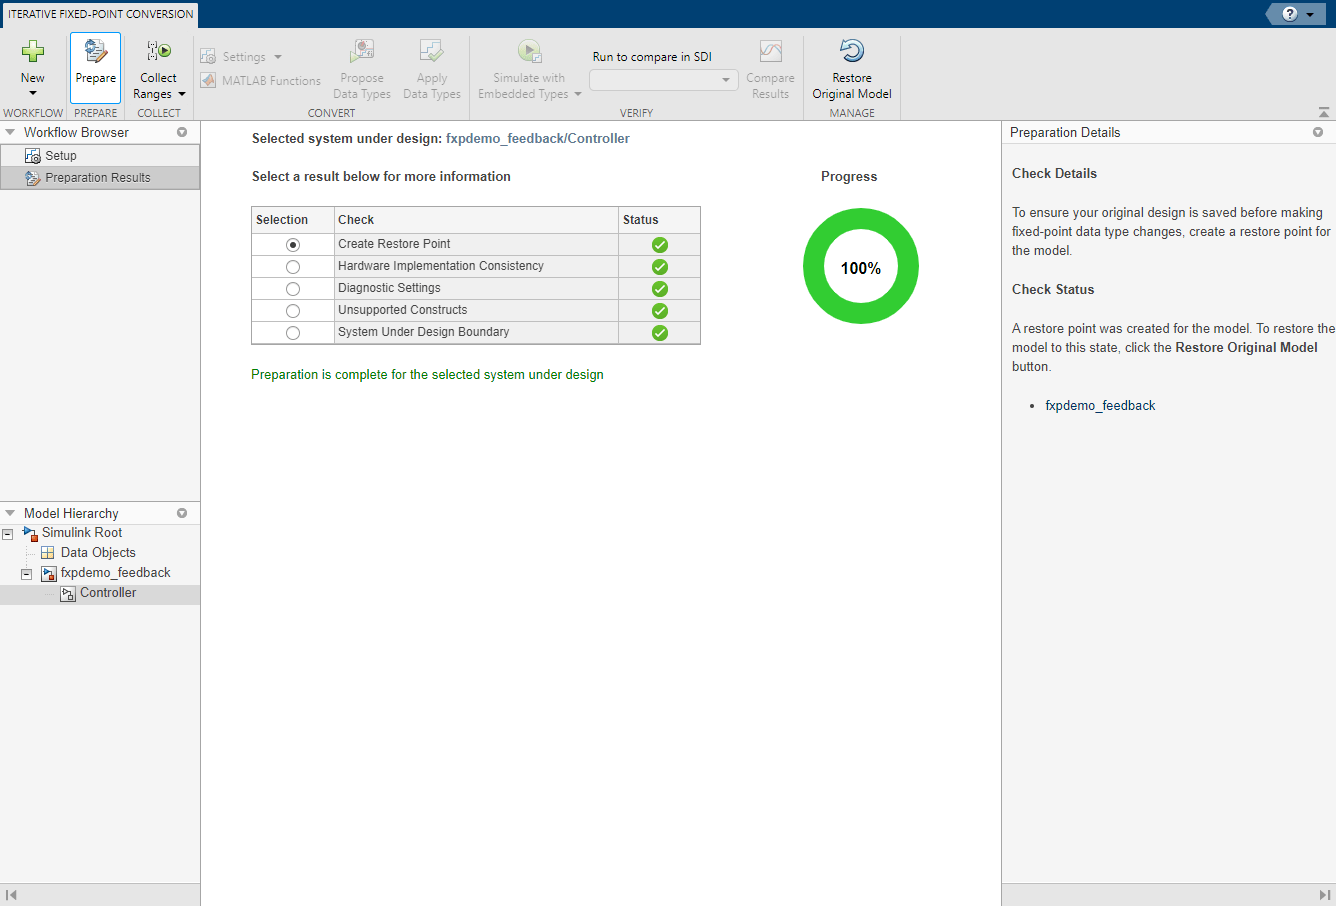Switch to Iterative Fixed-Point Conversion tab
The image size is (1336, 906).
point(100,14)
